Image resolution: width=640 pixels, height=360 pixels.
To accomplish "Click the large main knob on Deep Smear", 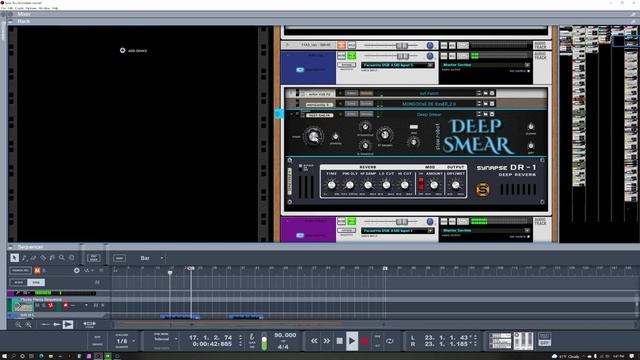I will [x=313, y=136].
